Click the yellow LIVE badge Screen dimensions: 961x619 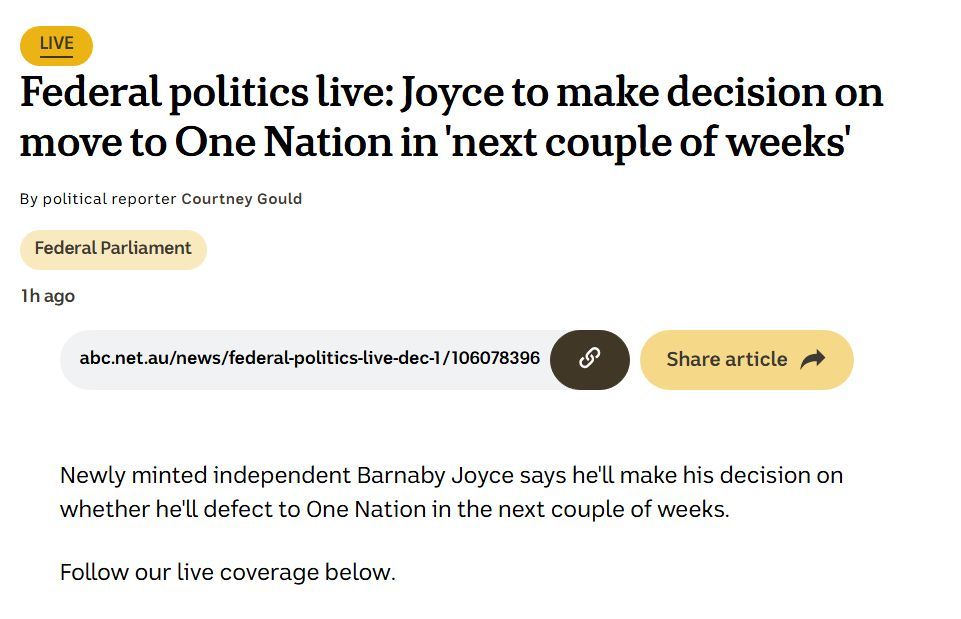(56, 45)
